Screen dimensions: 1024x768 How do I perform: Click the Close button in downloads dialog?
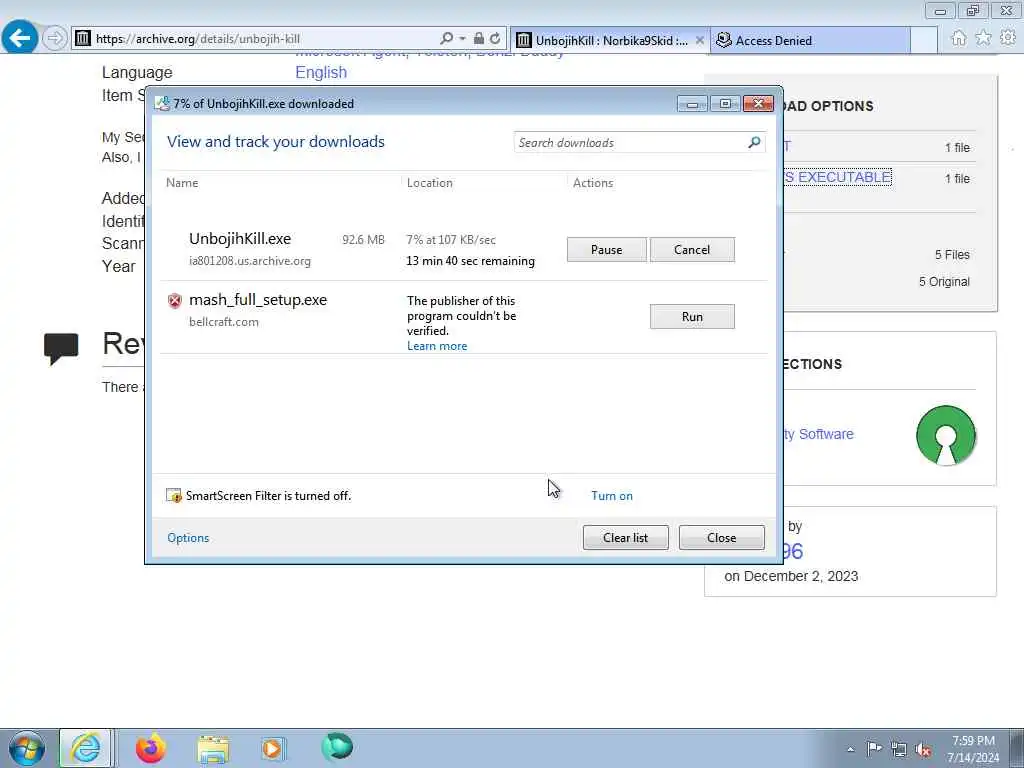pos(722,537)
